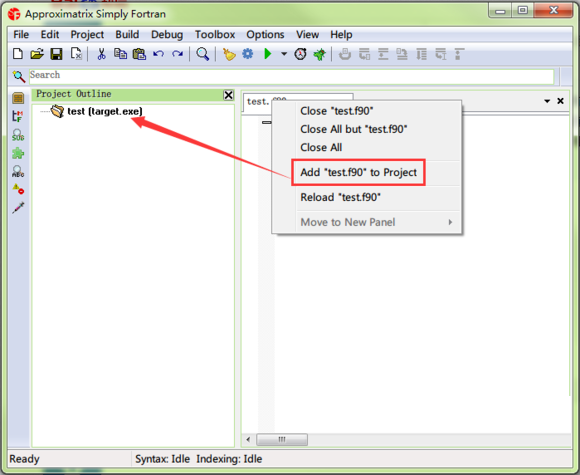Click in the Search input field
This screenshot has width=580, height=475.
point(291,76)
